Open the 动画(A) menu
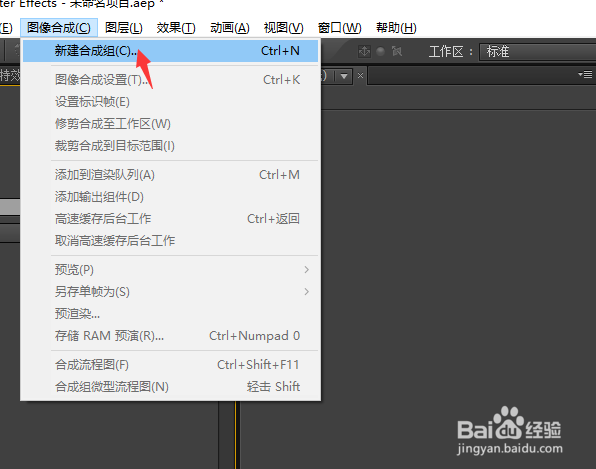596x469 pixels. point(230,28)
